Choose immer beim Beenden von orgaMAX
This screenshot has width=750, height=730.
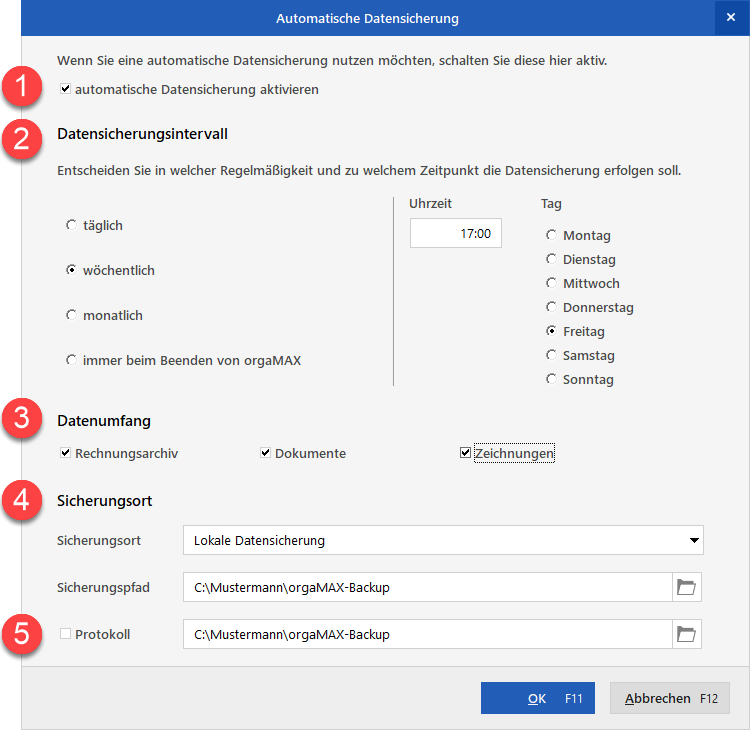click(x=71, y=360)
